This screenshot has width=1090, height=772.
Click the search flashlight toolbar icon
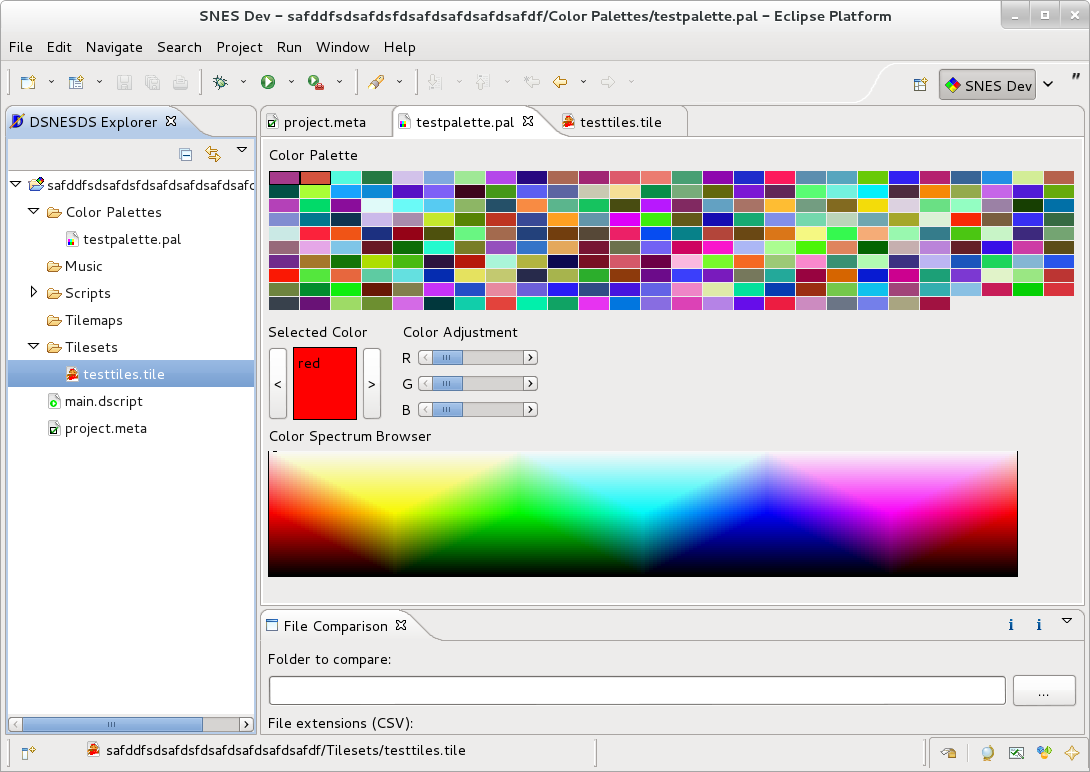(376, 82)
